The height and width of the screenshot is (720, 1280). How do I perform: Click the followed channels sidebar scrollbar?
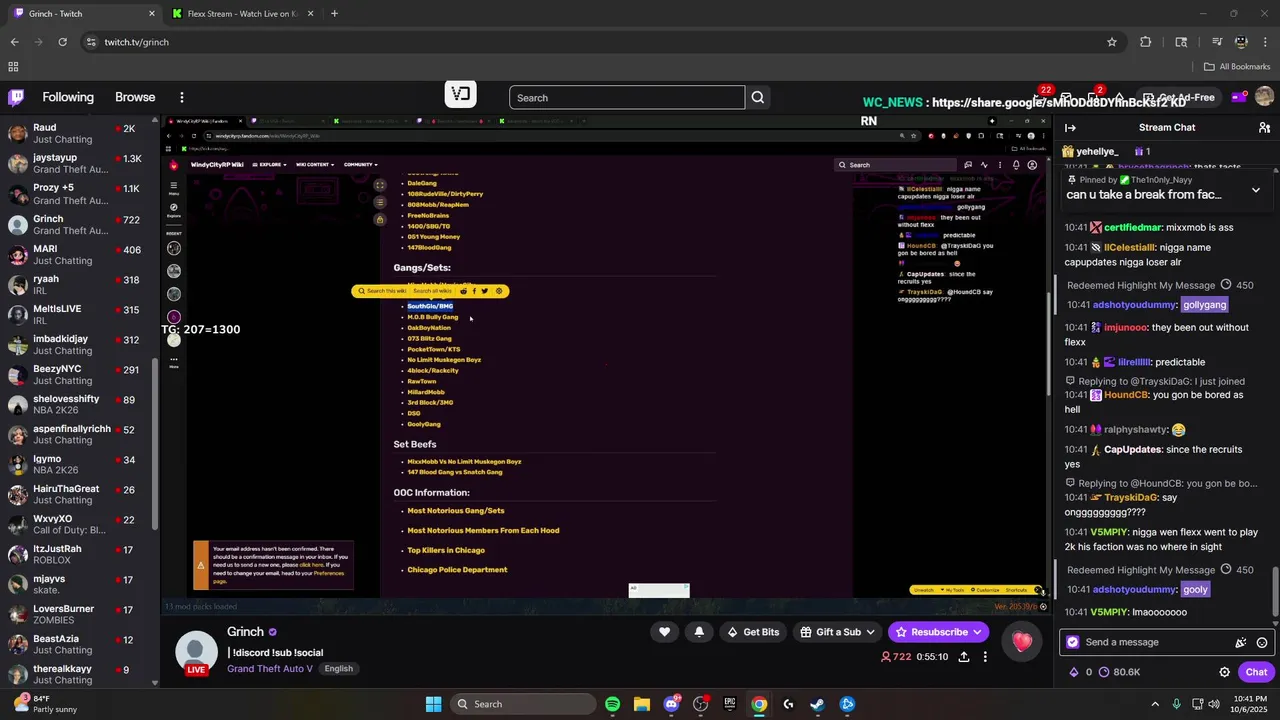tap(155, 446)
